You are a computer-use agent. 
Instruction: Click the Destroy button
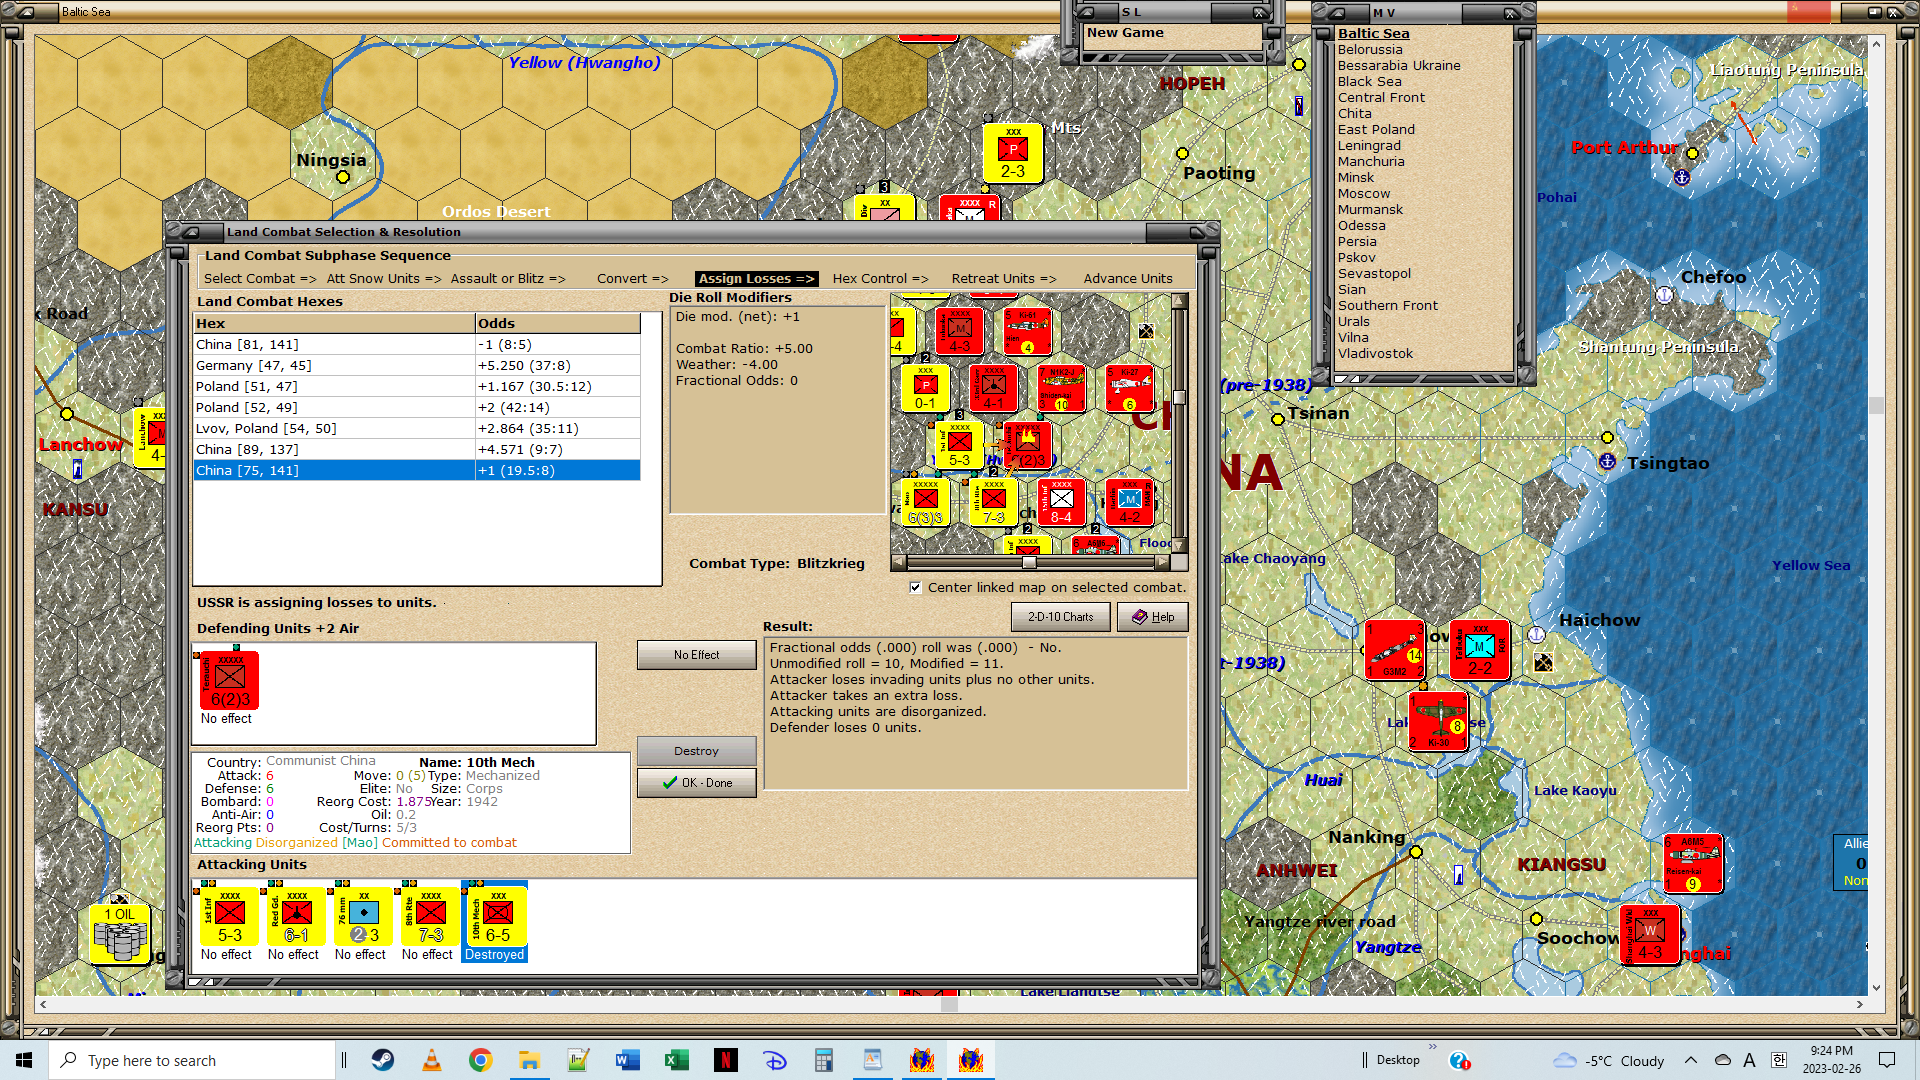click(x=696, y=751)
